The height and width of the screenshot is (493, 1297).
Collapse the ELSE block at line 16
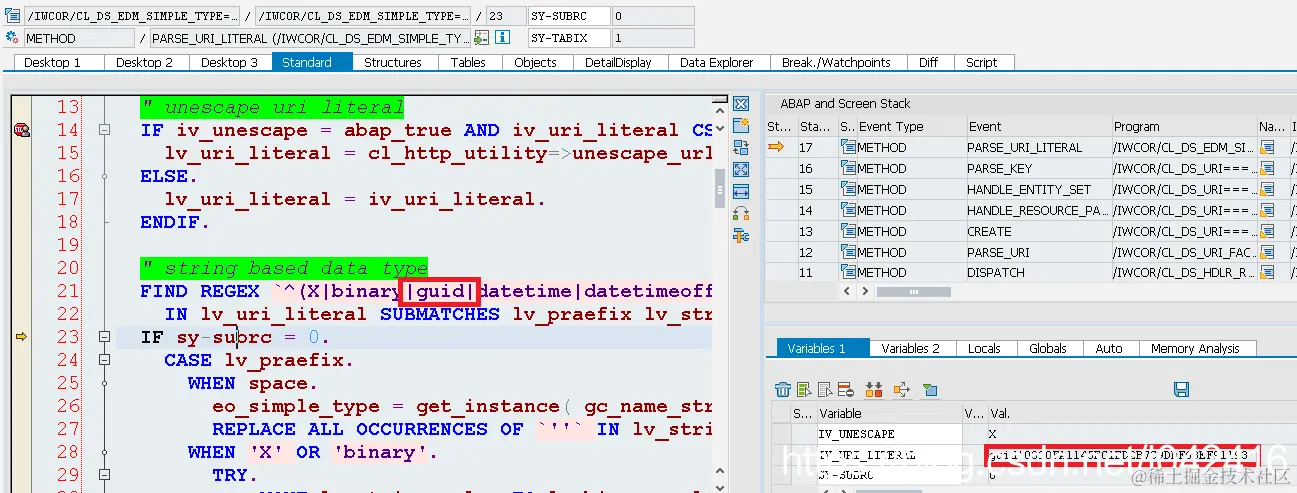click(104, 176)
